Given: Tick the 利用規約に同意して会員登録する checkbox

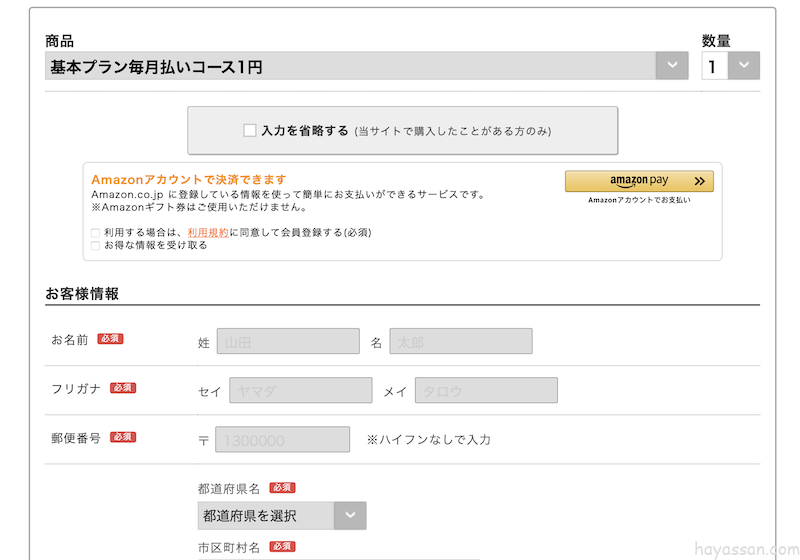Looking at the screenshot, I should 96,232.
